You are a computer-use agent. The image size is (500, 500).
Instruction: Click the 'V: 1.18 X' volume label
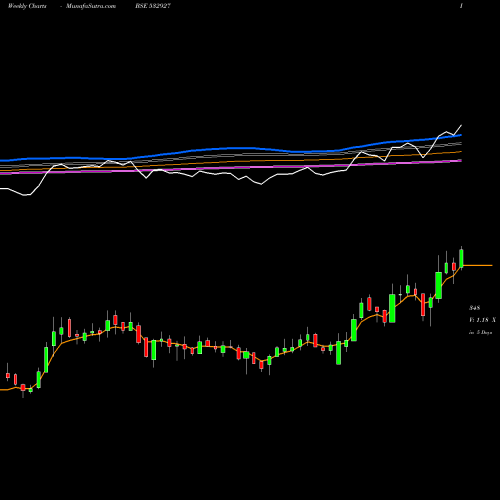[x=482, y=320]
